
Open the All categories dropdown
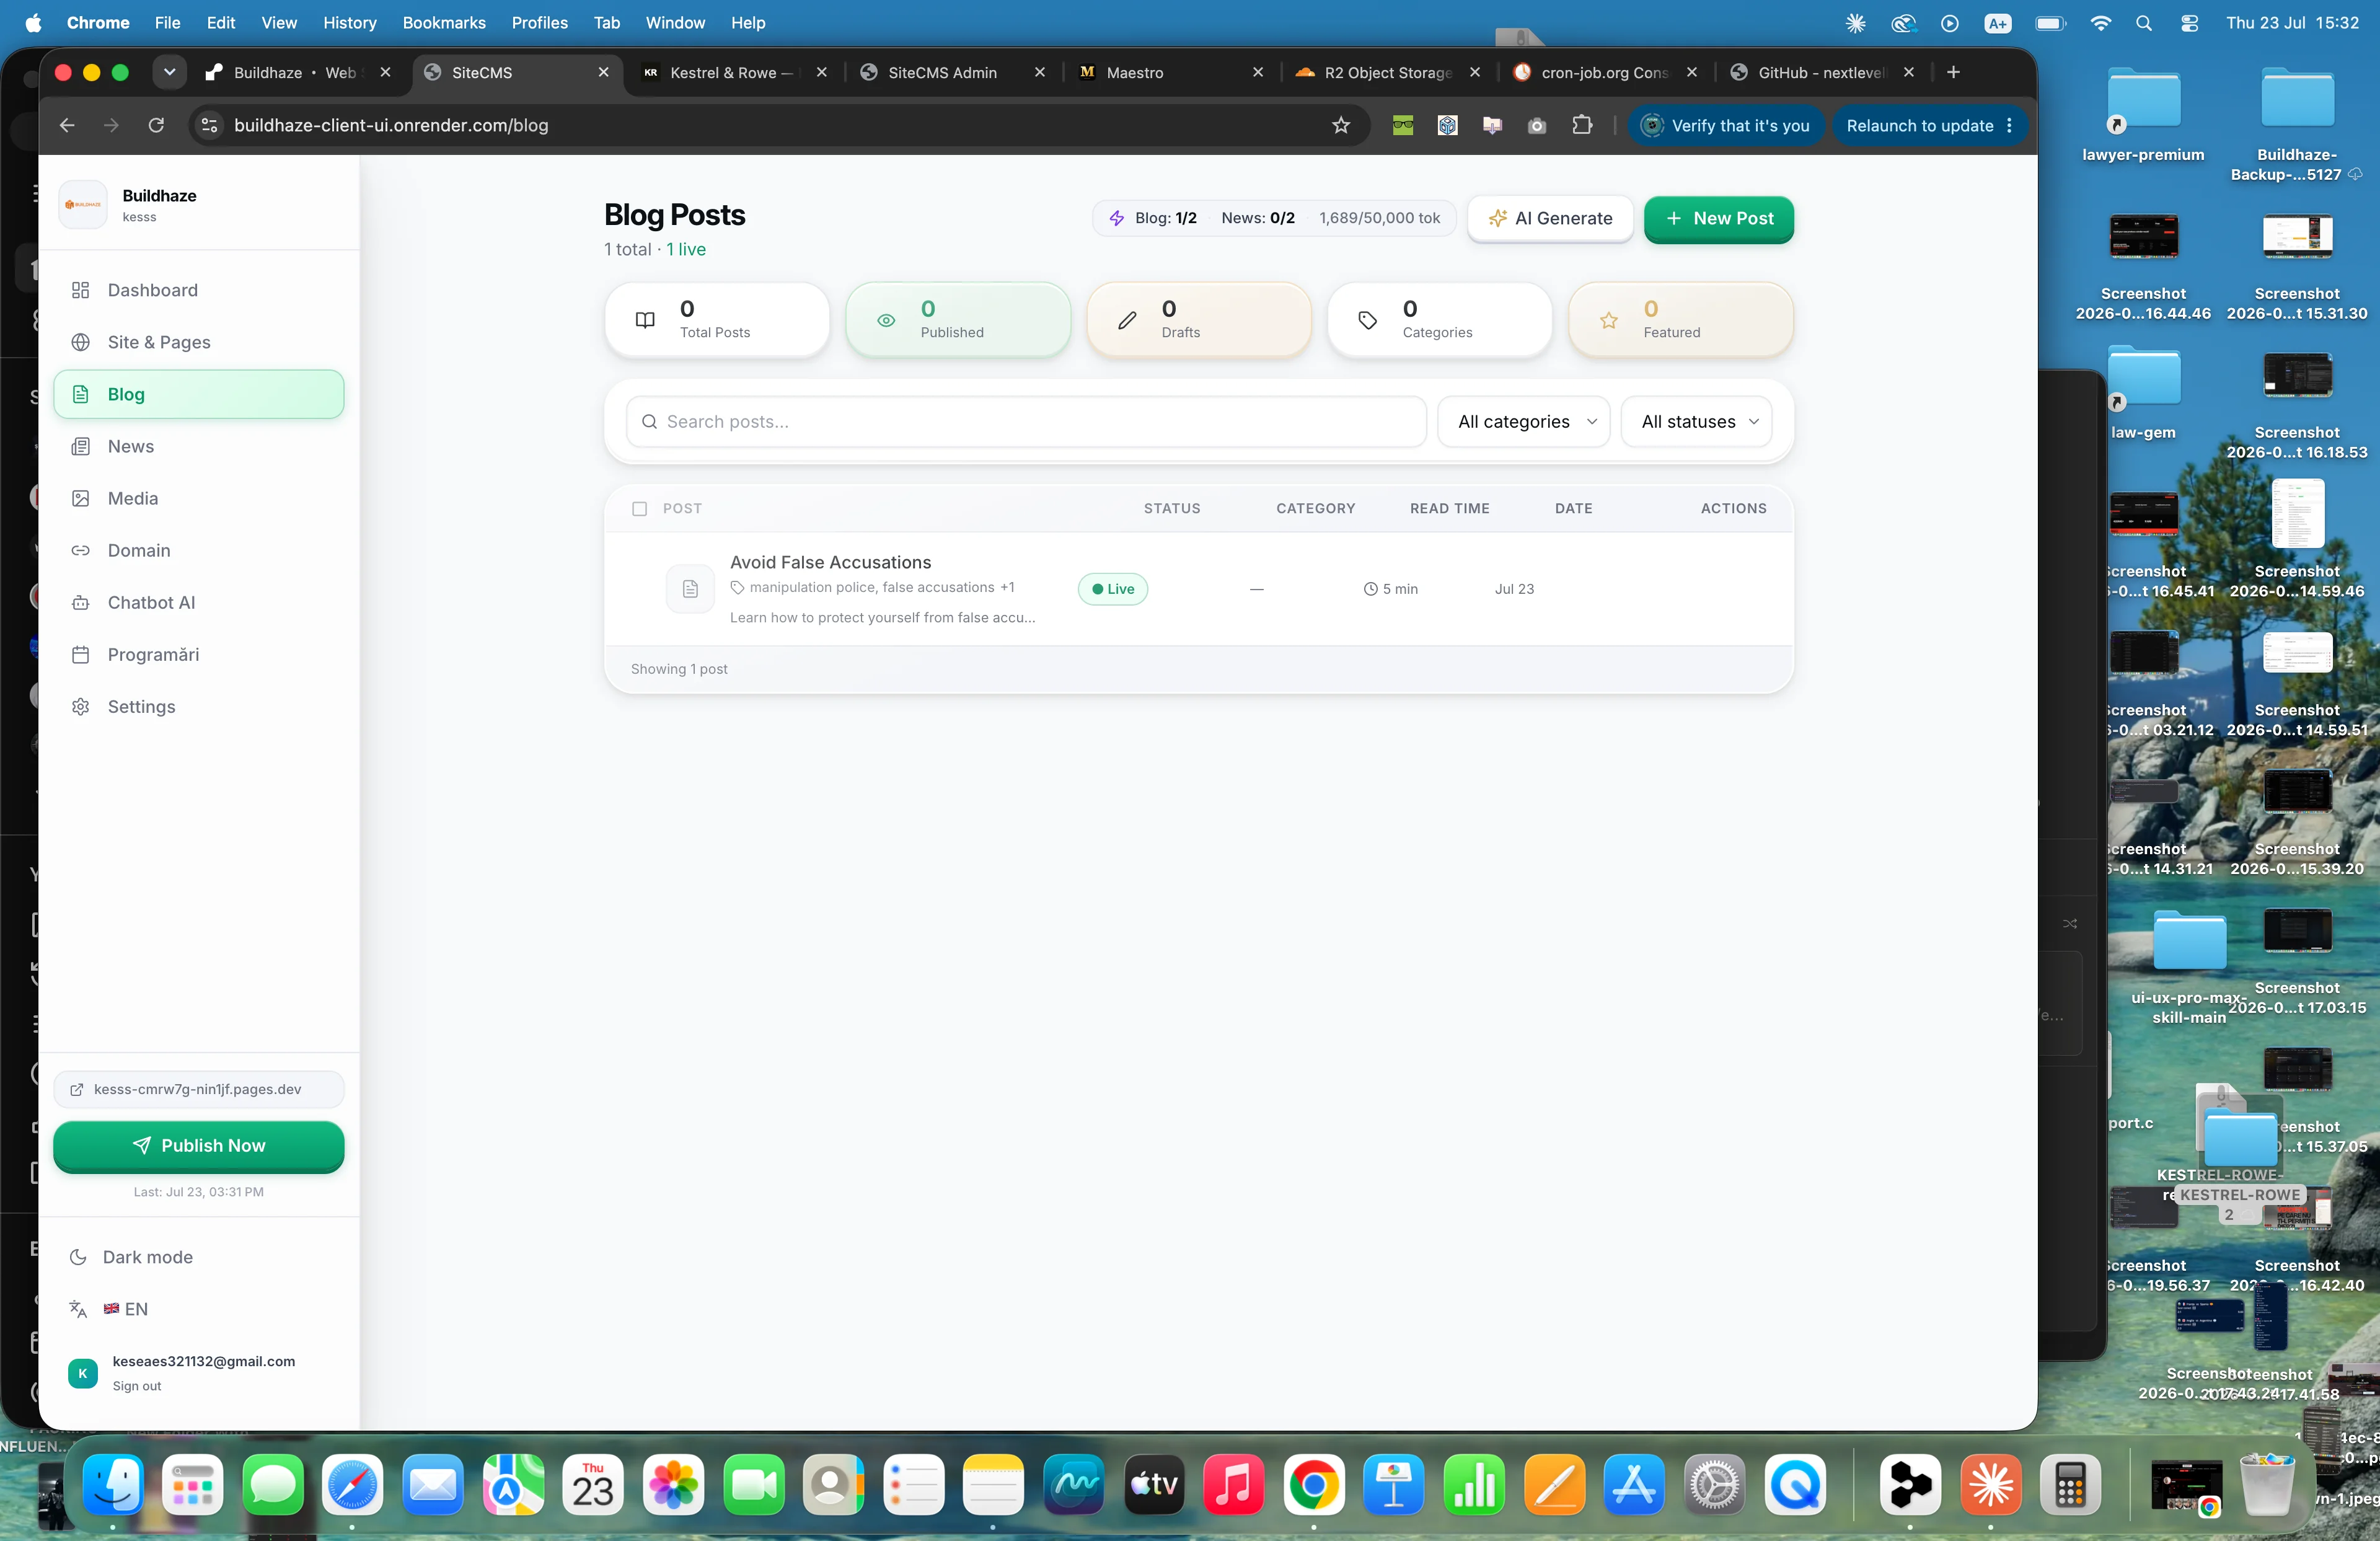[1523, 422]
